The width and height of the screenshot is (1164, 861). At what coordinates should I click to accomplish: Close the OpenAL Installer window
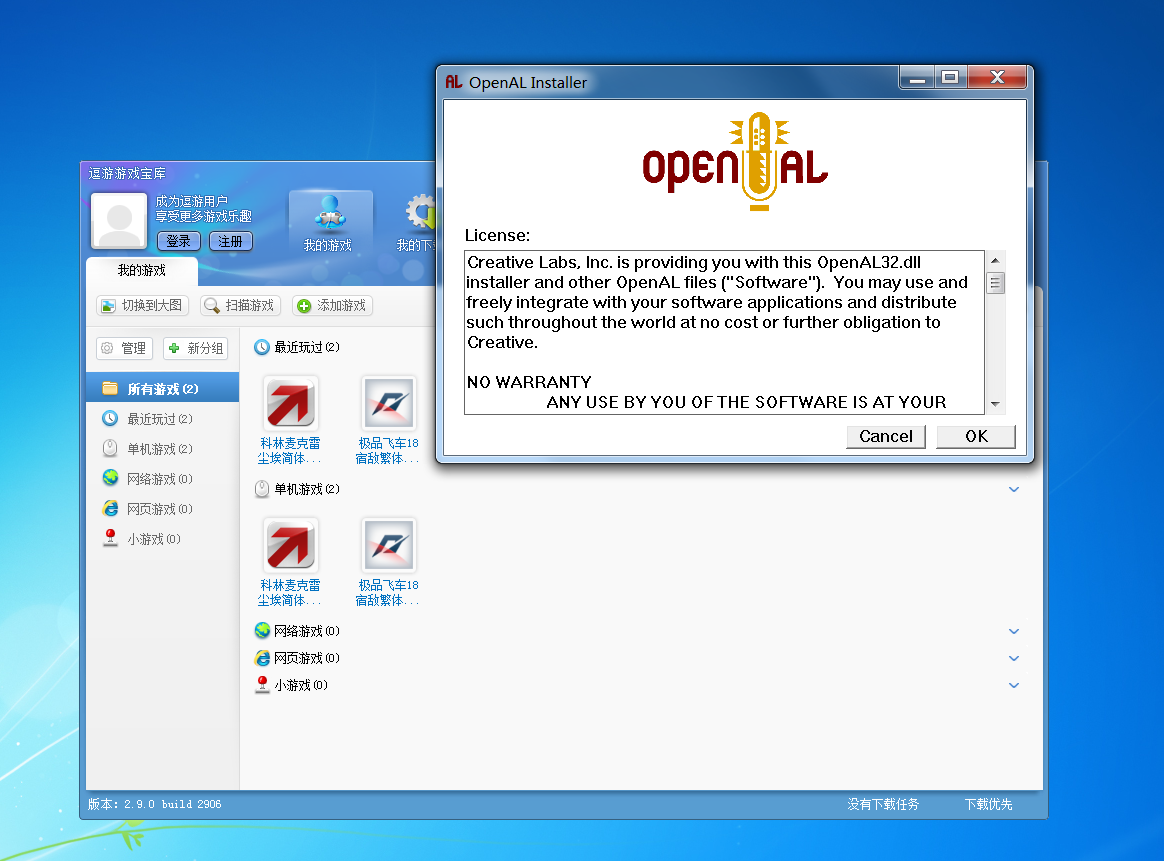997,77
